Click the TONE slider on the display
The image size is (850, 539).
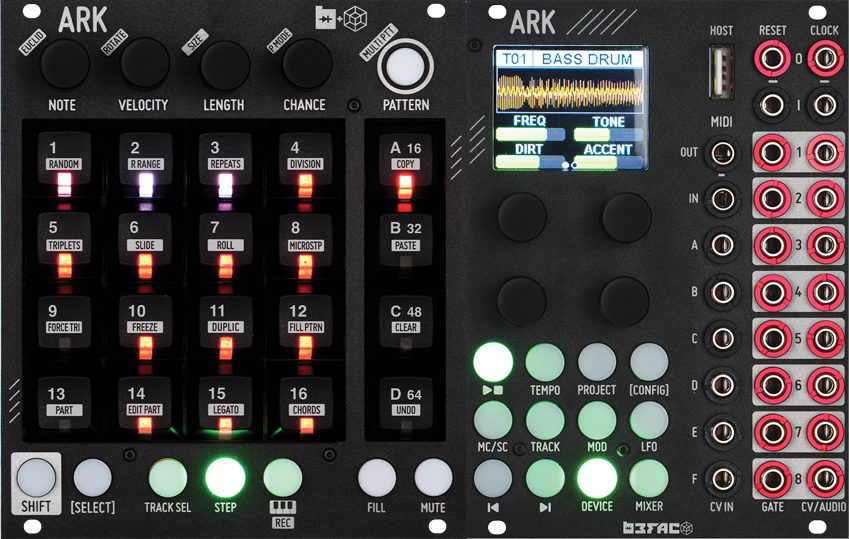tap(608, 134)
